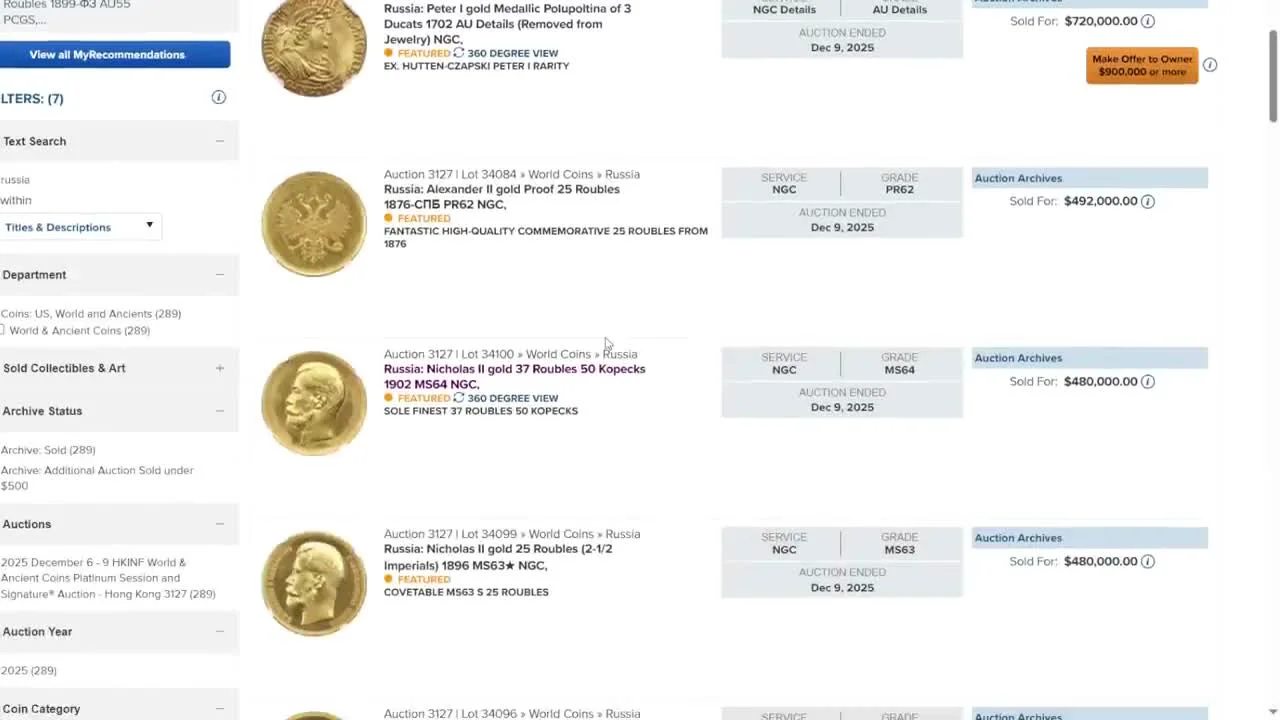Image resolution: width=1280 pixels, height=720 pixels.
Task: Collapse the Text Search filter section
Action: point(219,141)
